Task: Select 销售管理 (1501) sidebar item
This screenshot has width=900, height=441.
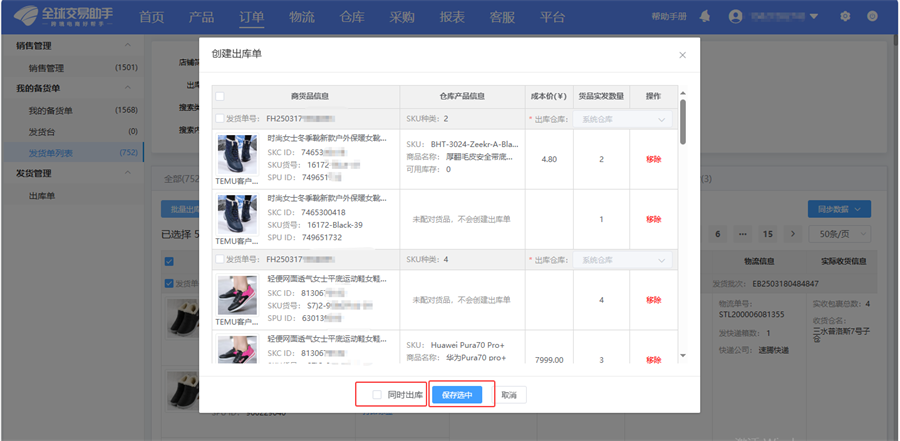Action: point(72,68)
